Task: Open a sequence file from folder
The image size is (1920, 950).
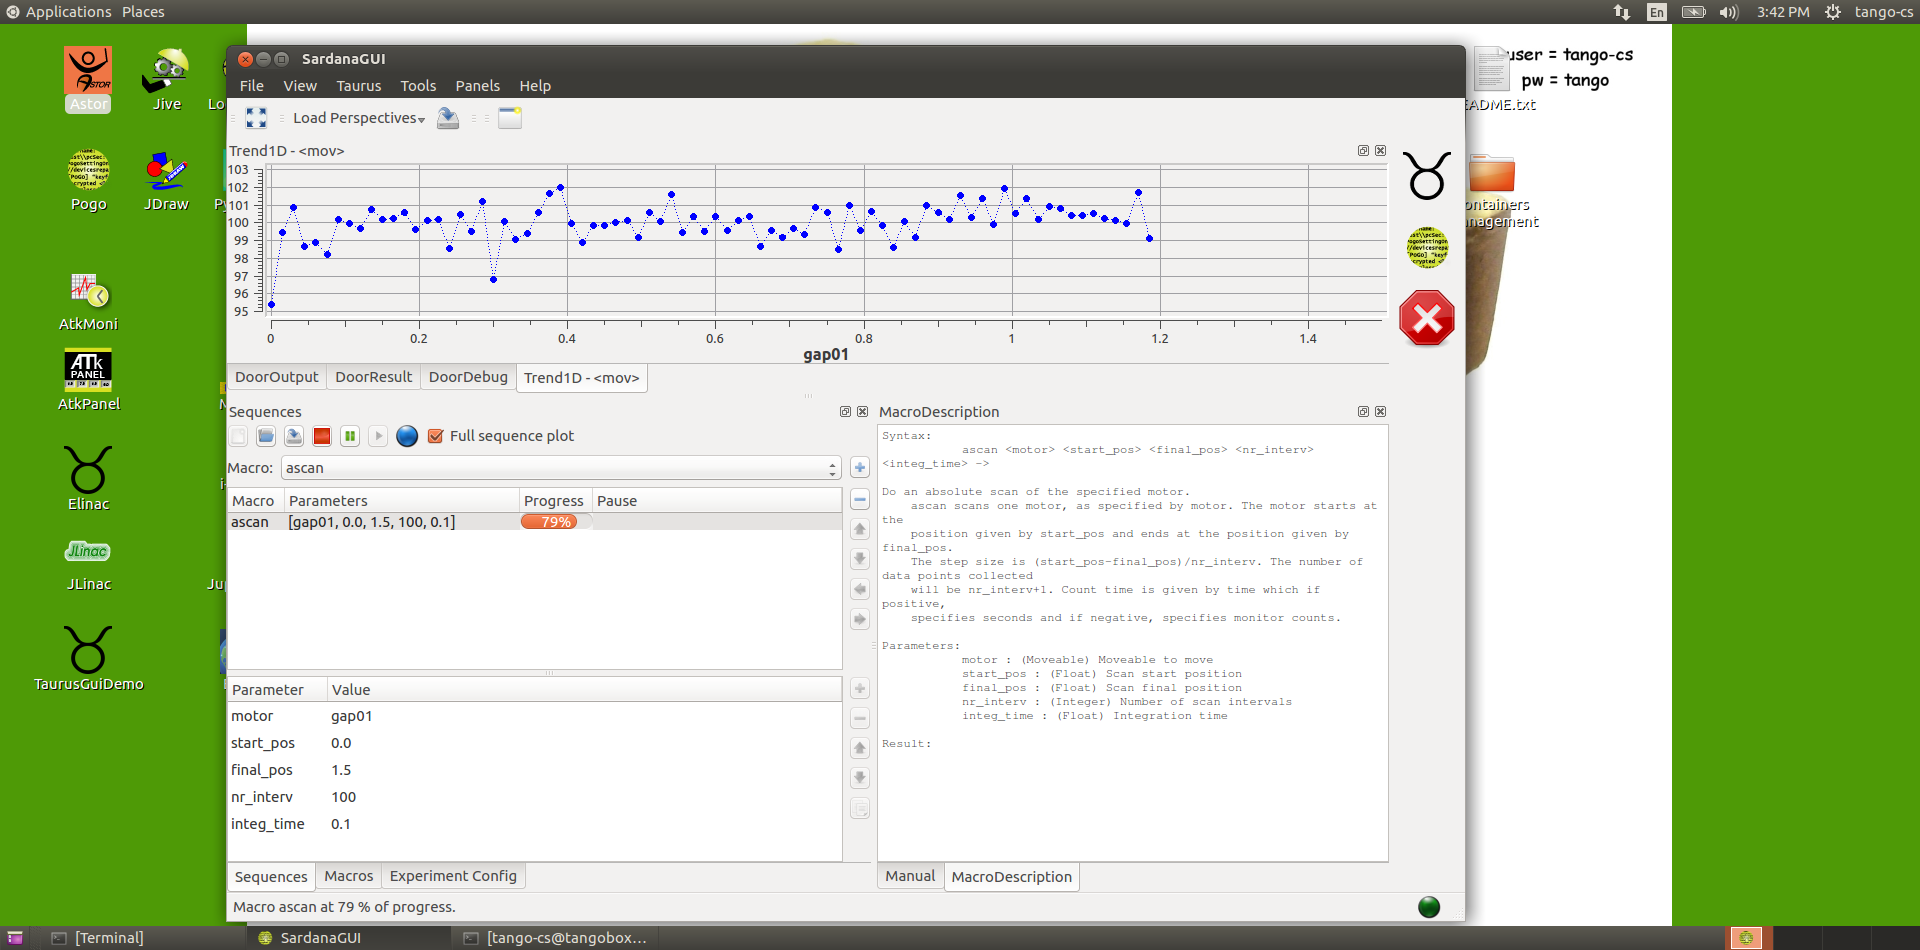Action: point(266,436)
